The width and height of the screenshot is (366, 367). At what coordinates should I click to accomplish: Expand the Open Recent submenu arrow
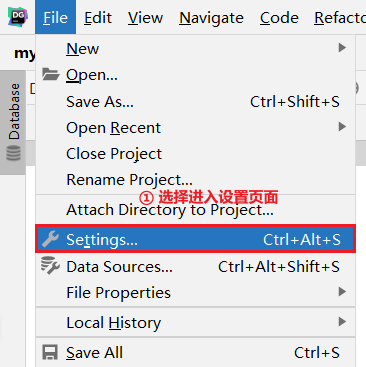click(x=342, y=127)
